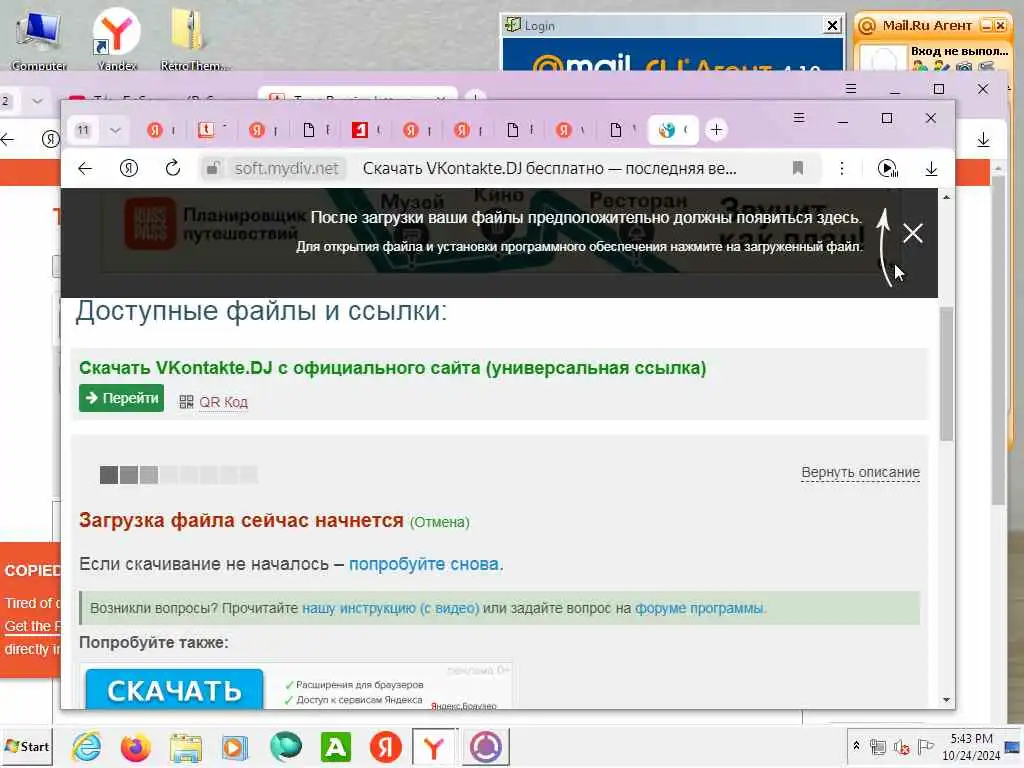Open the tab counter showing 11
The width and height of the screenshot is (1024, 768).
point(83,130)
